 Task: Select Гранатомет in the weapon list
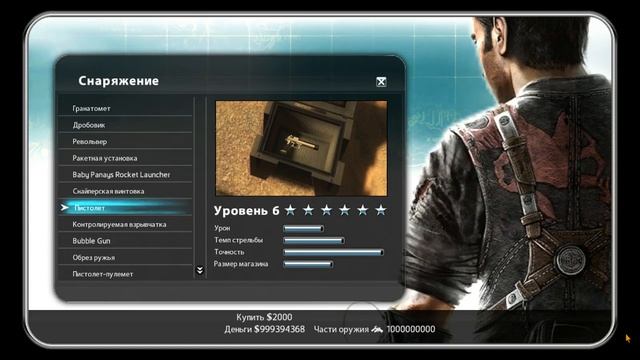click(x=125, y=108)
